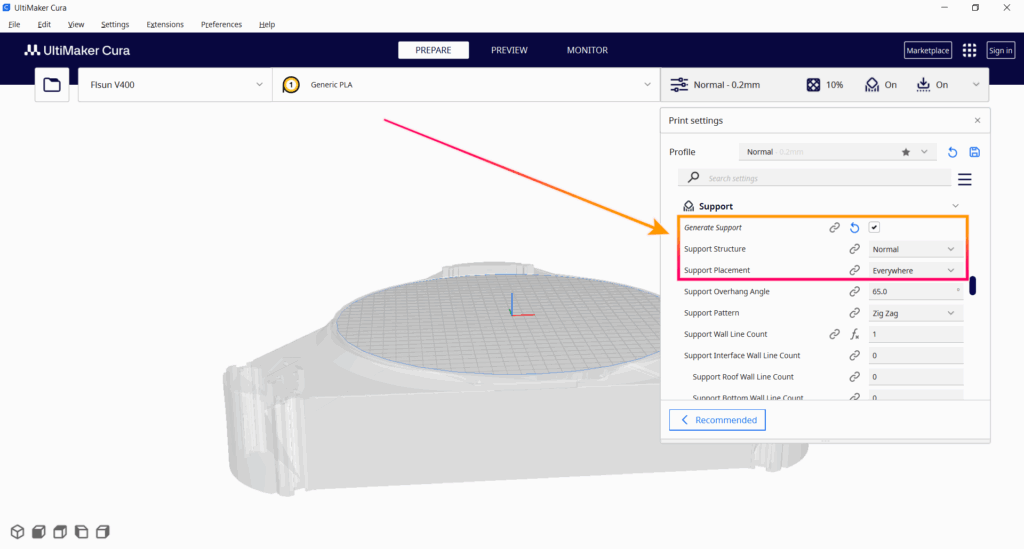Viewport: 1024px width, 549px height.
Task: Click link icon beside Support Pattern
Action: [x=854, y=313]
